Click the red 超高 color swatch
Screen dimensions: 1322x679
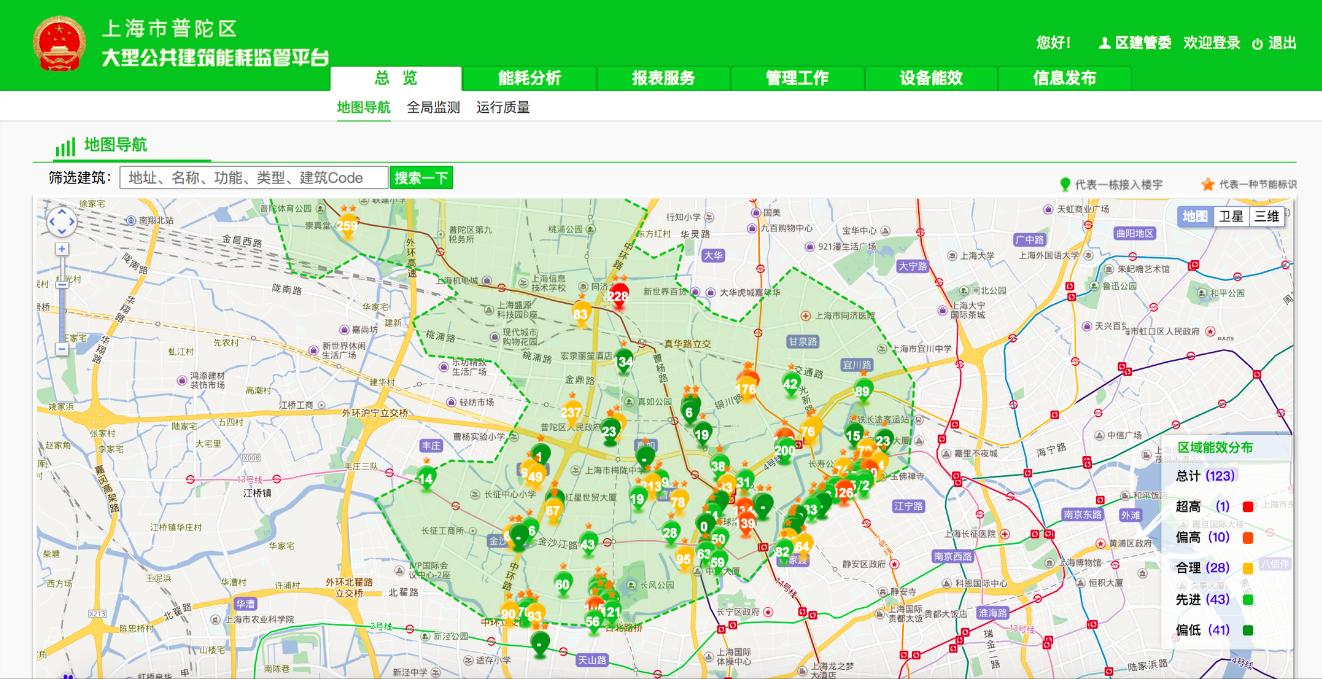point(1247,507)
